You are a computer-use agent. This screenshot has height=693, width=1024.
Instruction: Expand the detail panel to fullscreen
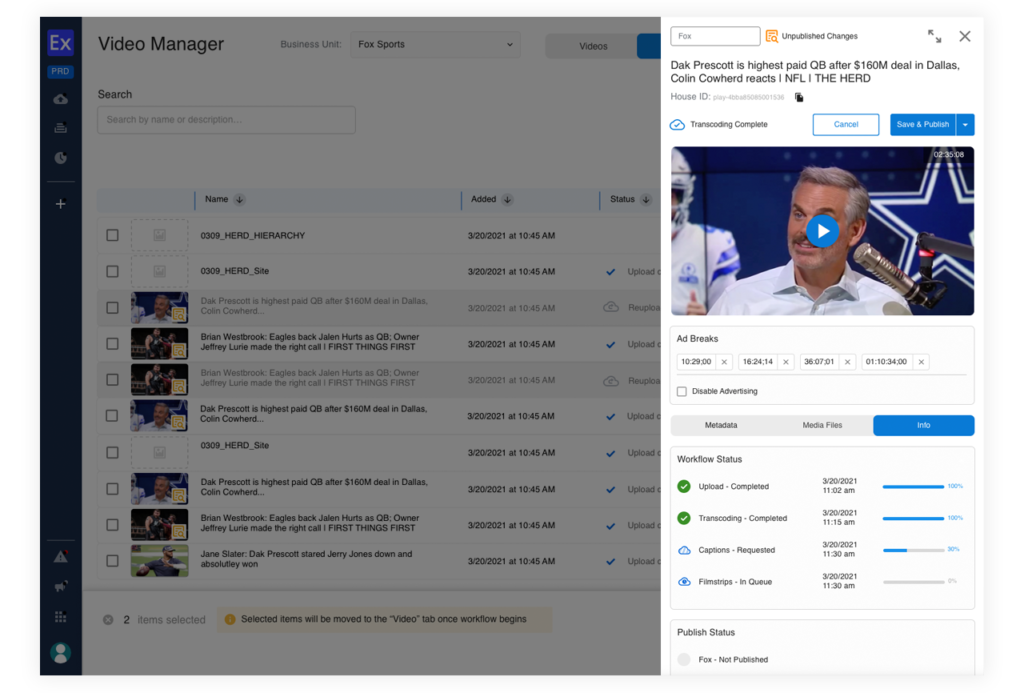(x=934, y=36)
